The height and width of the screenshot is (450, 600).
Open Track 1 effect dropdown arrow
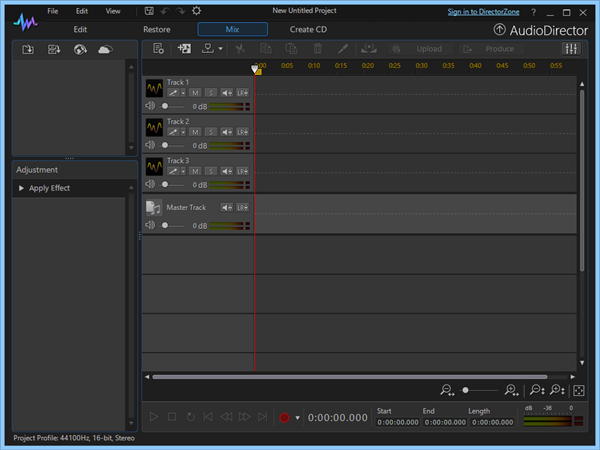(x=184, y=93)
